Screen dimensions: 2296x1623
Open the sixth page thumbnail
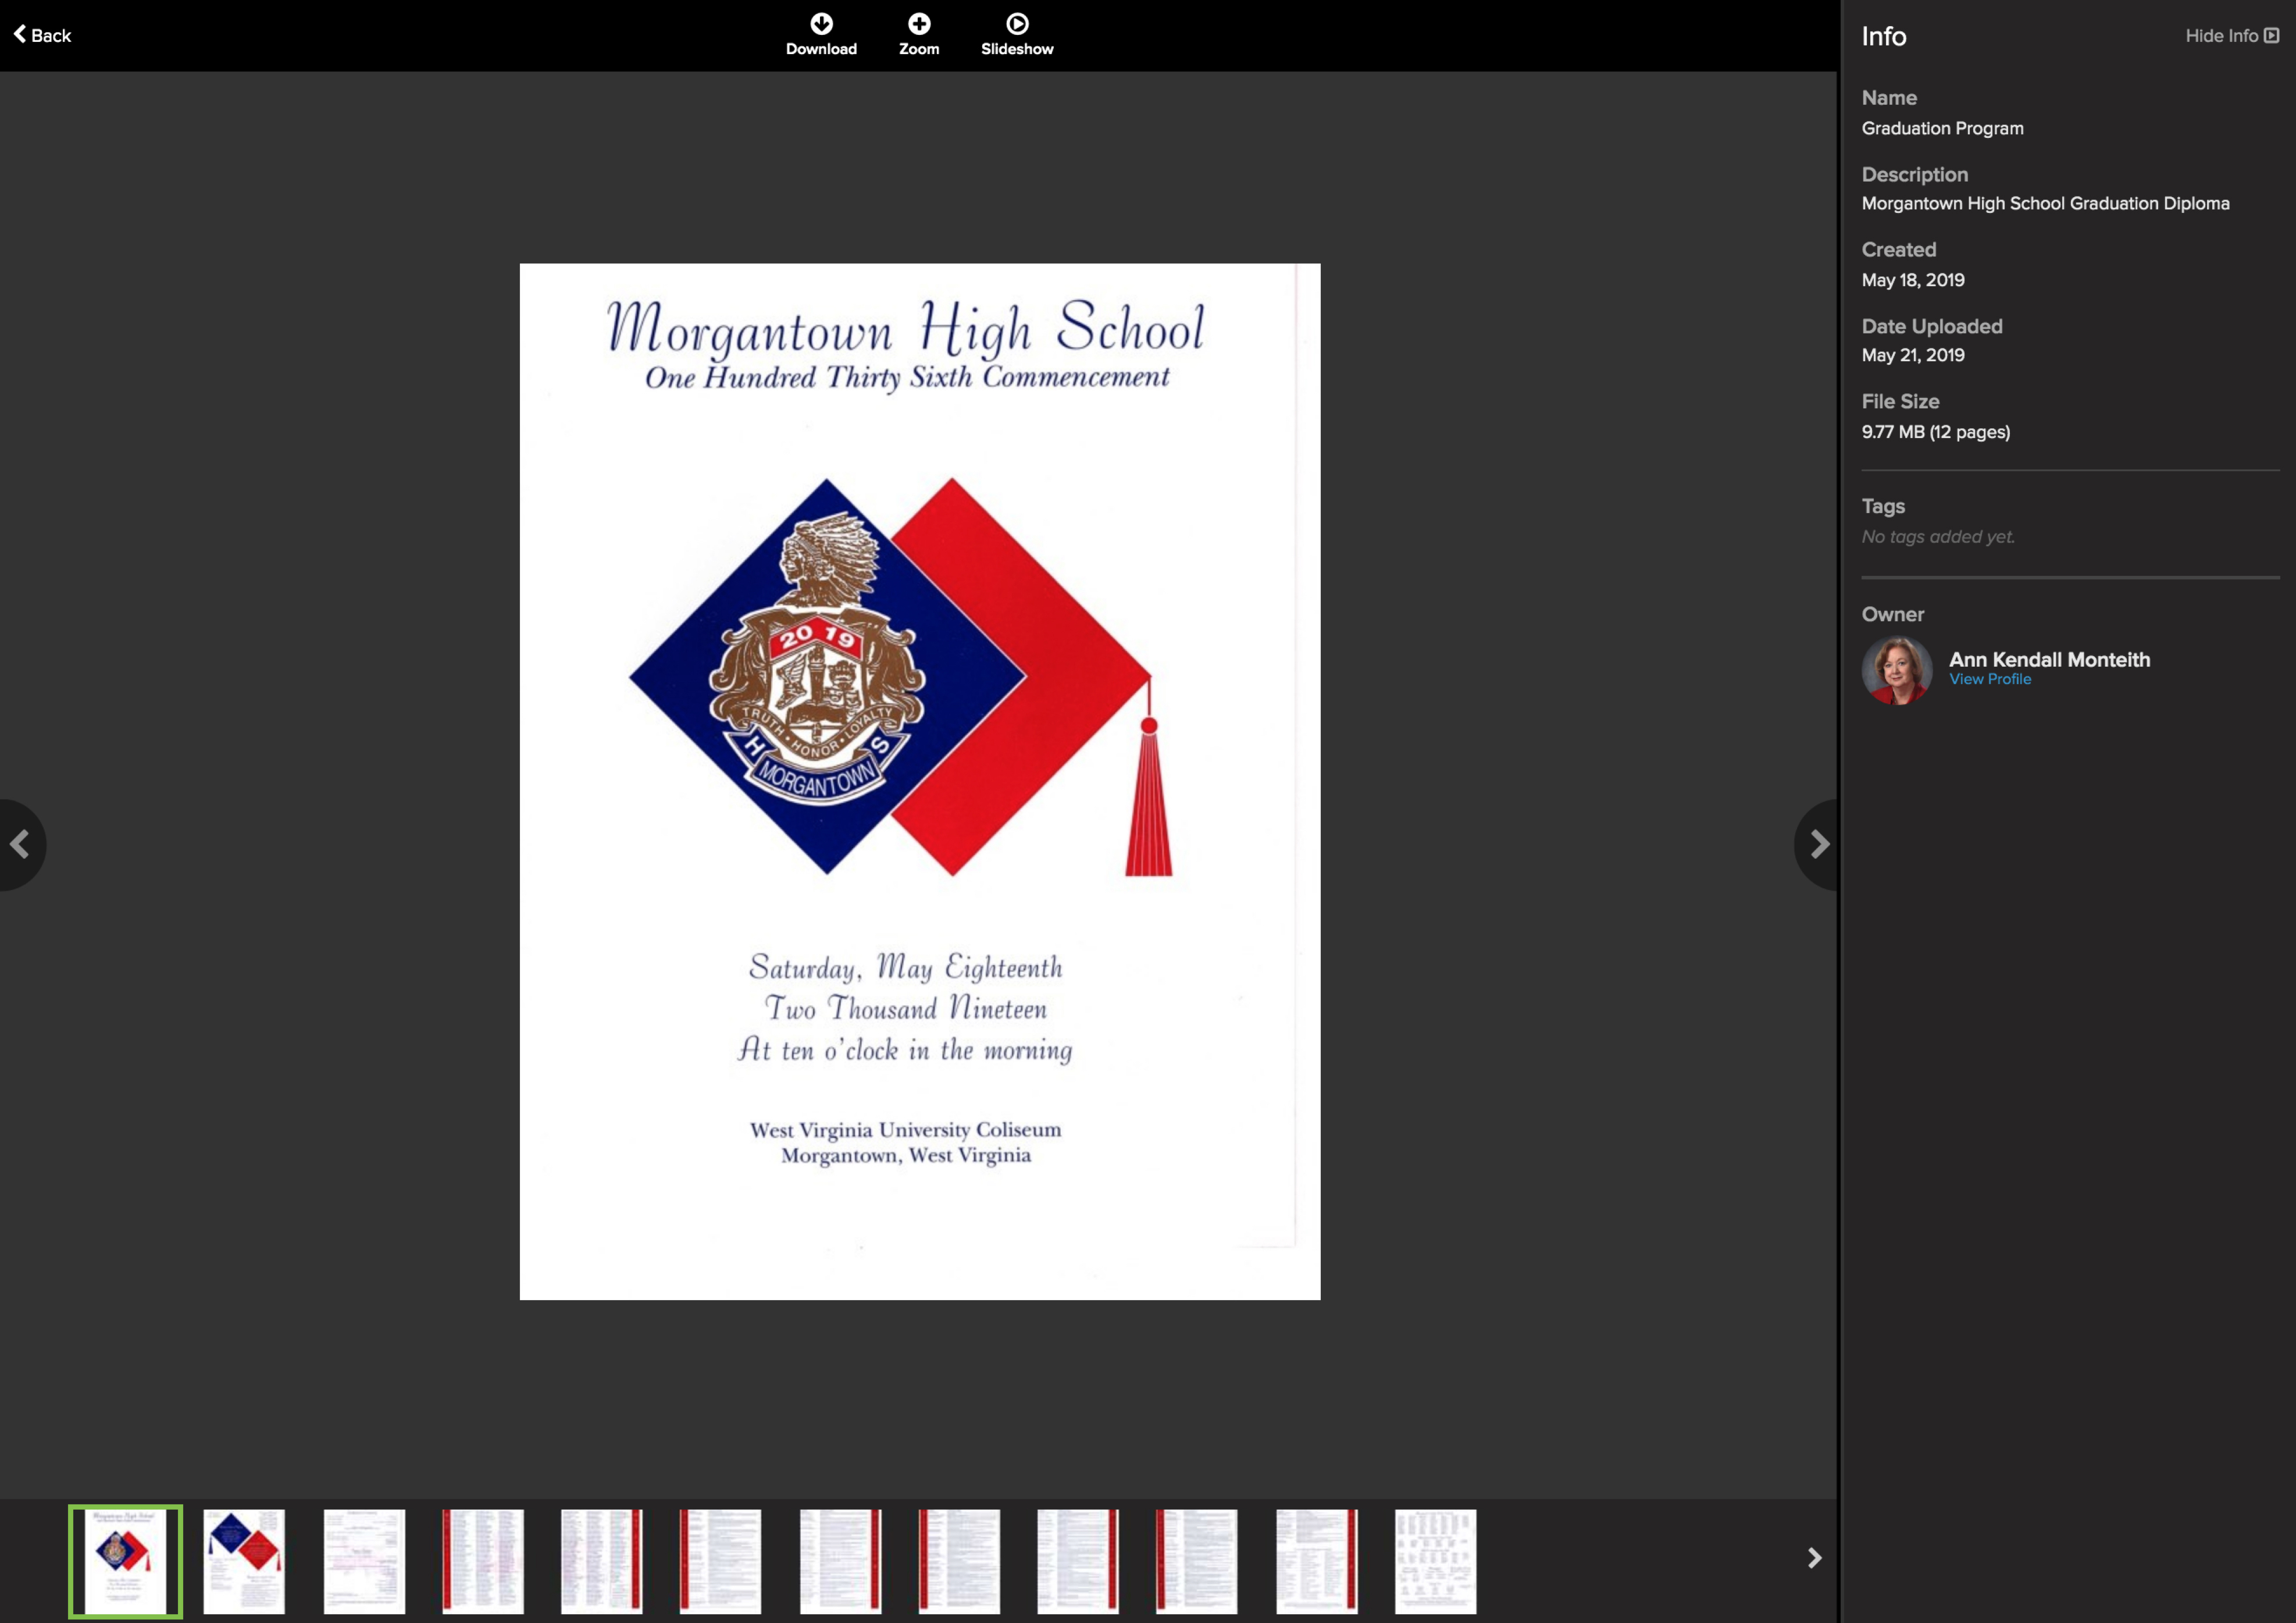click(x=720, y=1561)
